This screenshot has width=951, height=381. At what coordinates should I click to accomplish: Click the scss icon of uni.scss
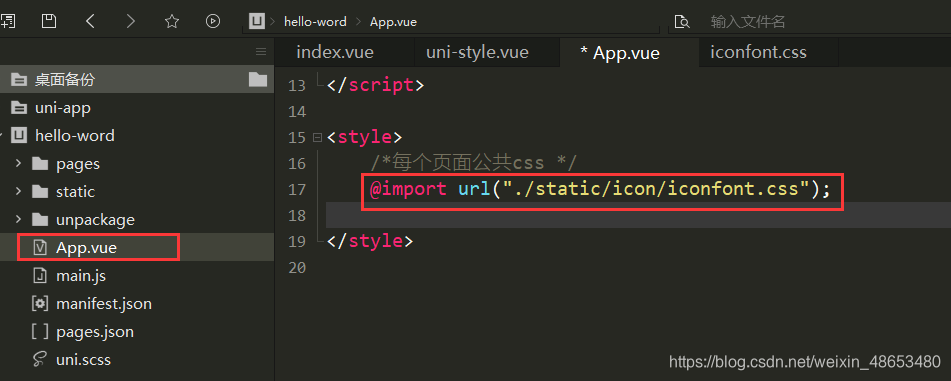[x=40, y=360]
